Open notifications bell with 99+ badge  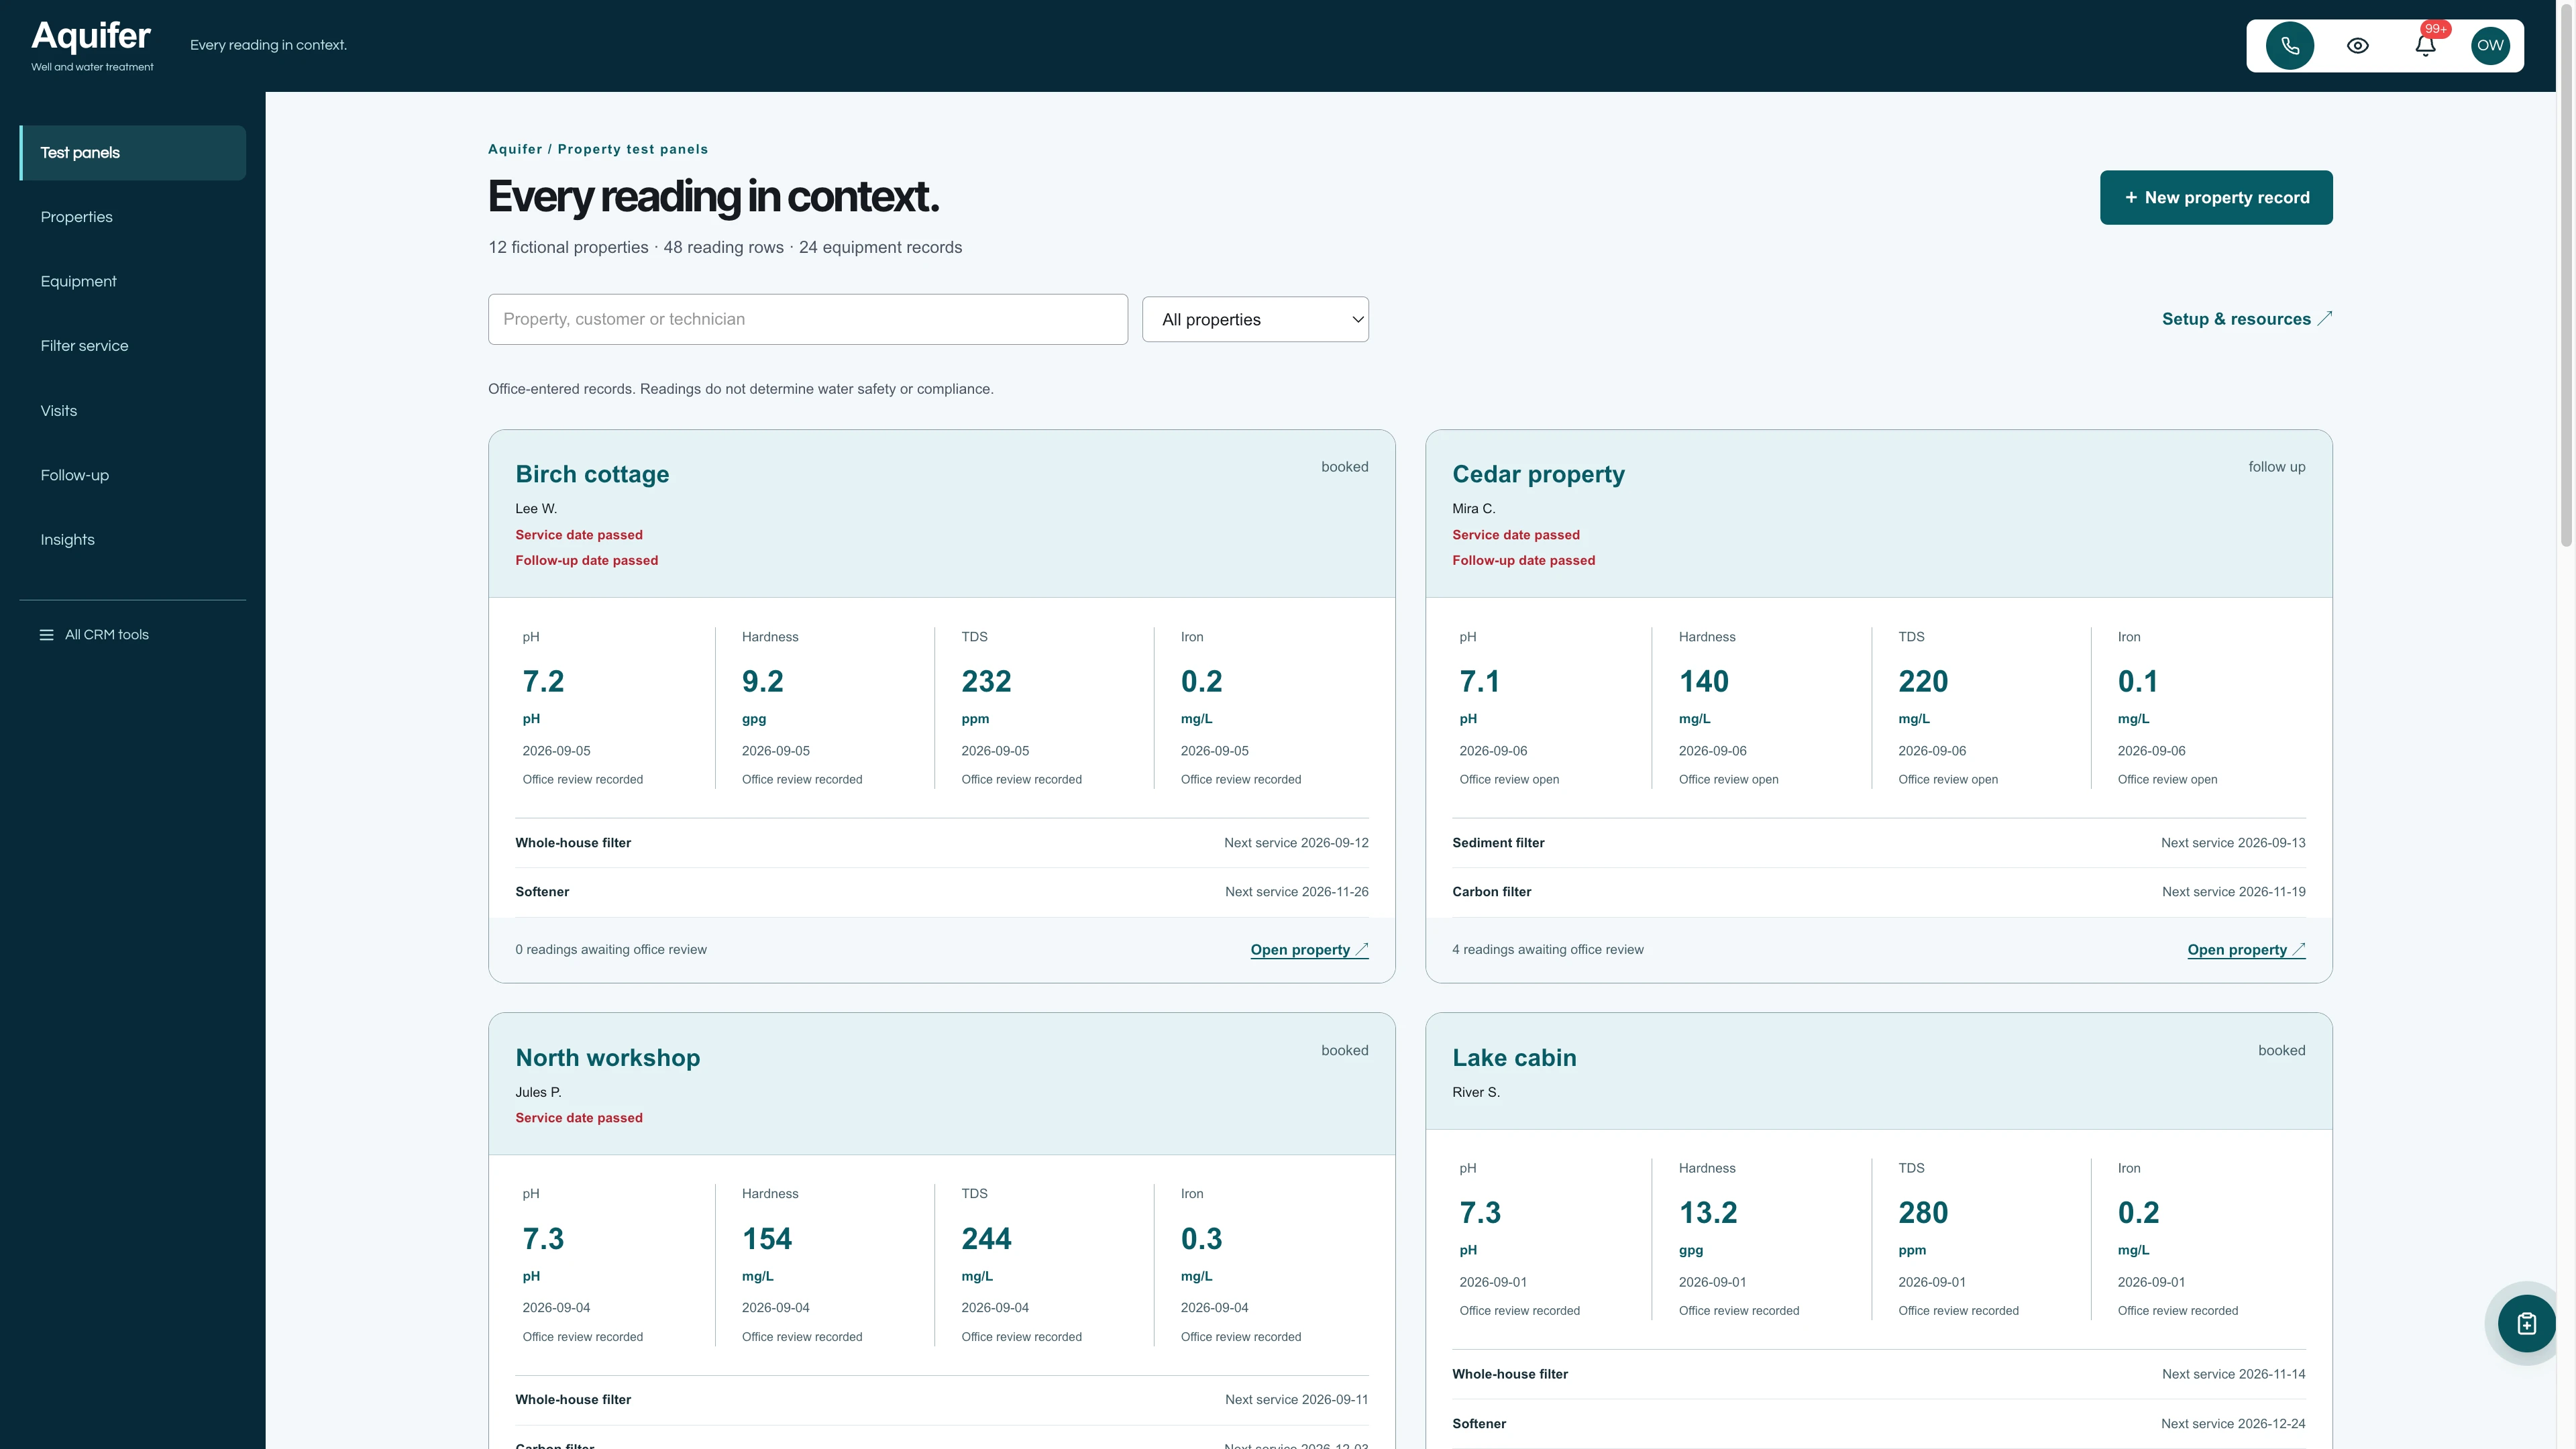coord(2425,45)
